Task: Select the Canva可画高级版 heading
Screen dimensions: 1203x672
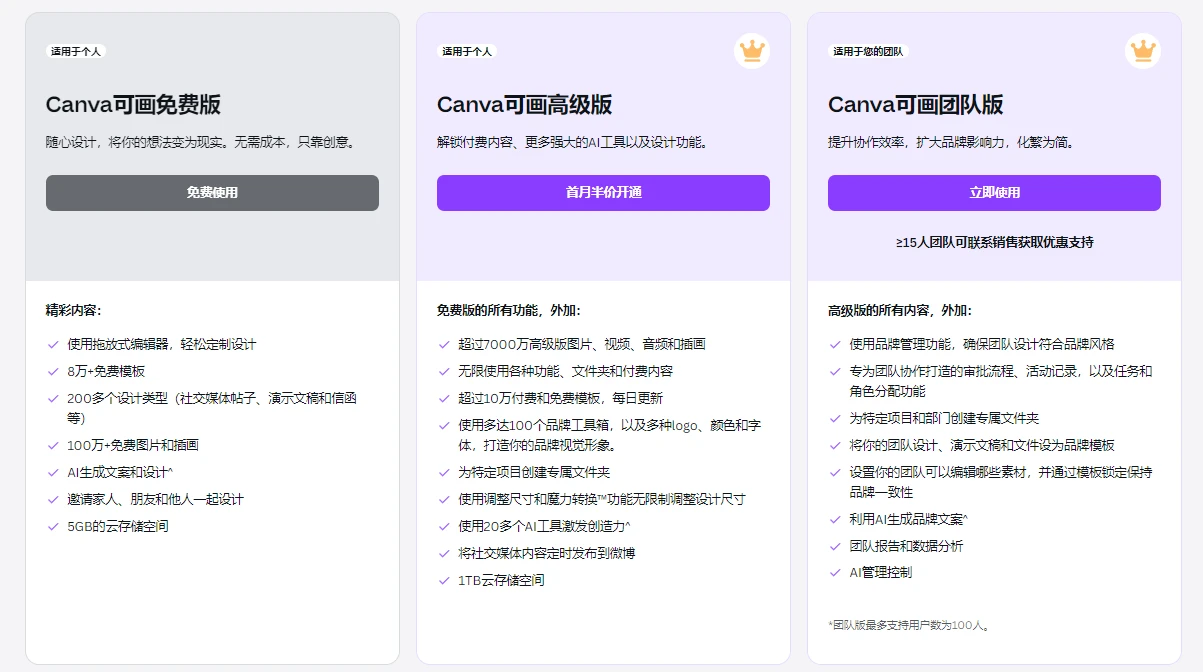Action: (x=524, y=105)
